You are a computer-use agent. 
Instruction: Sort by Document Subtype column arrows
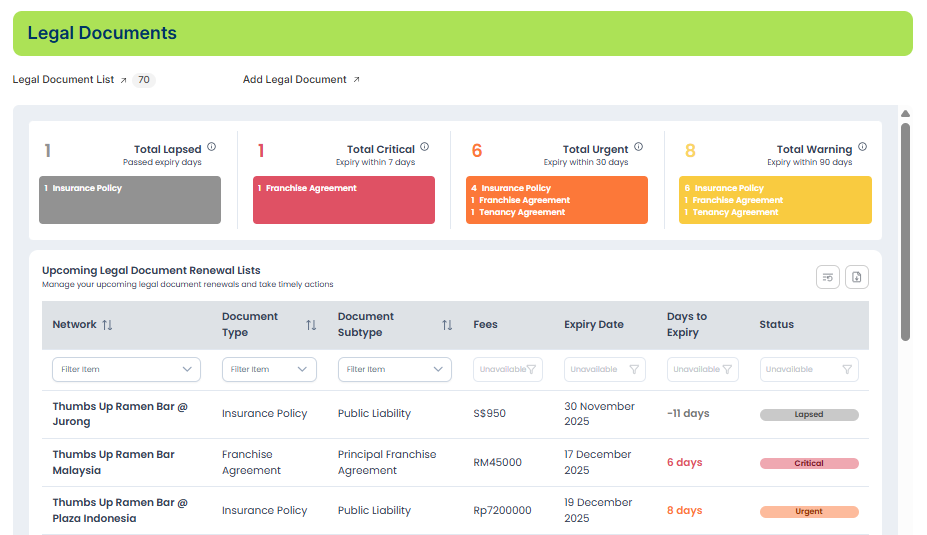447,325
